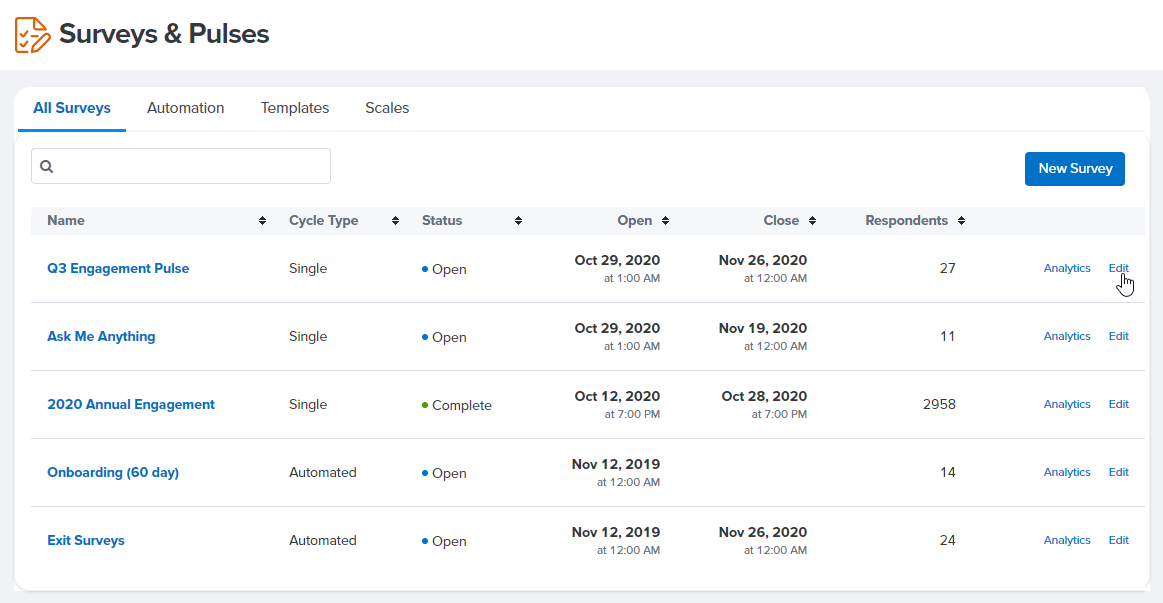Image resolution: width=1163 pixels, height=603 pixels.
Task: Edit the 2020 Annual Engagement survey
Action: tap(1118, 404)
